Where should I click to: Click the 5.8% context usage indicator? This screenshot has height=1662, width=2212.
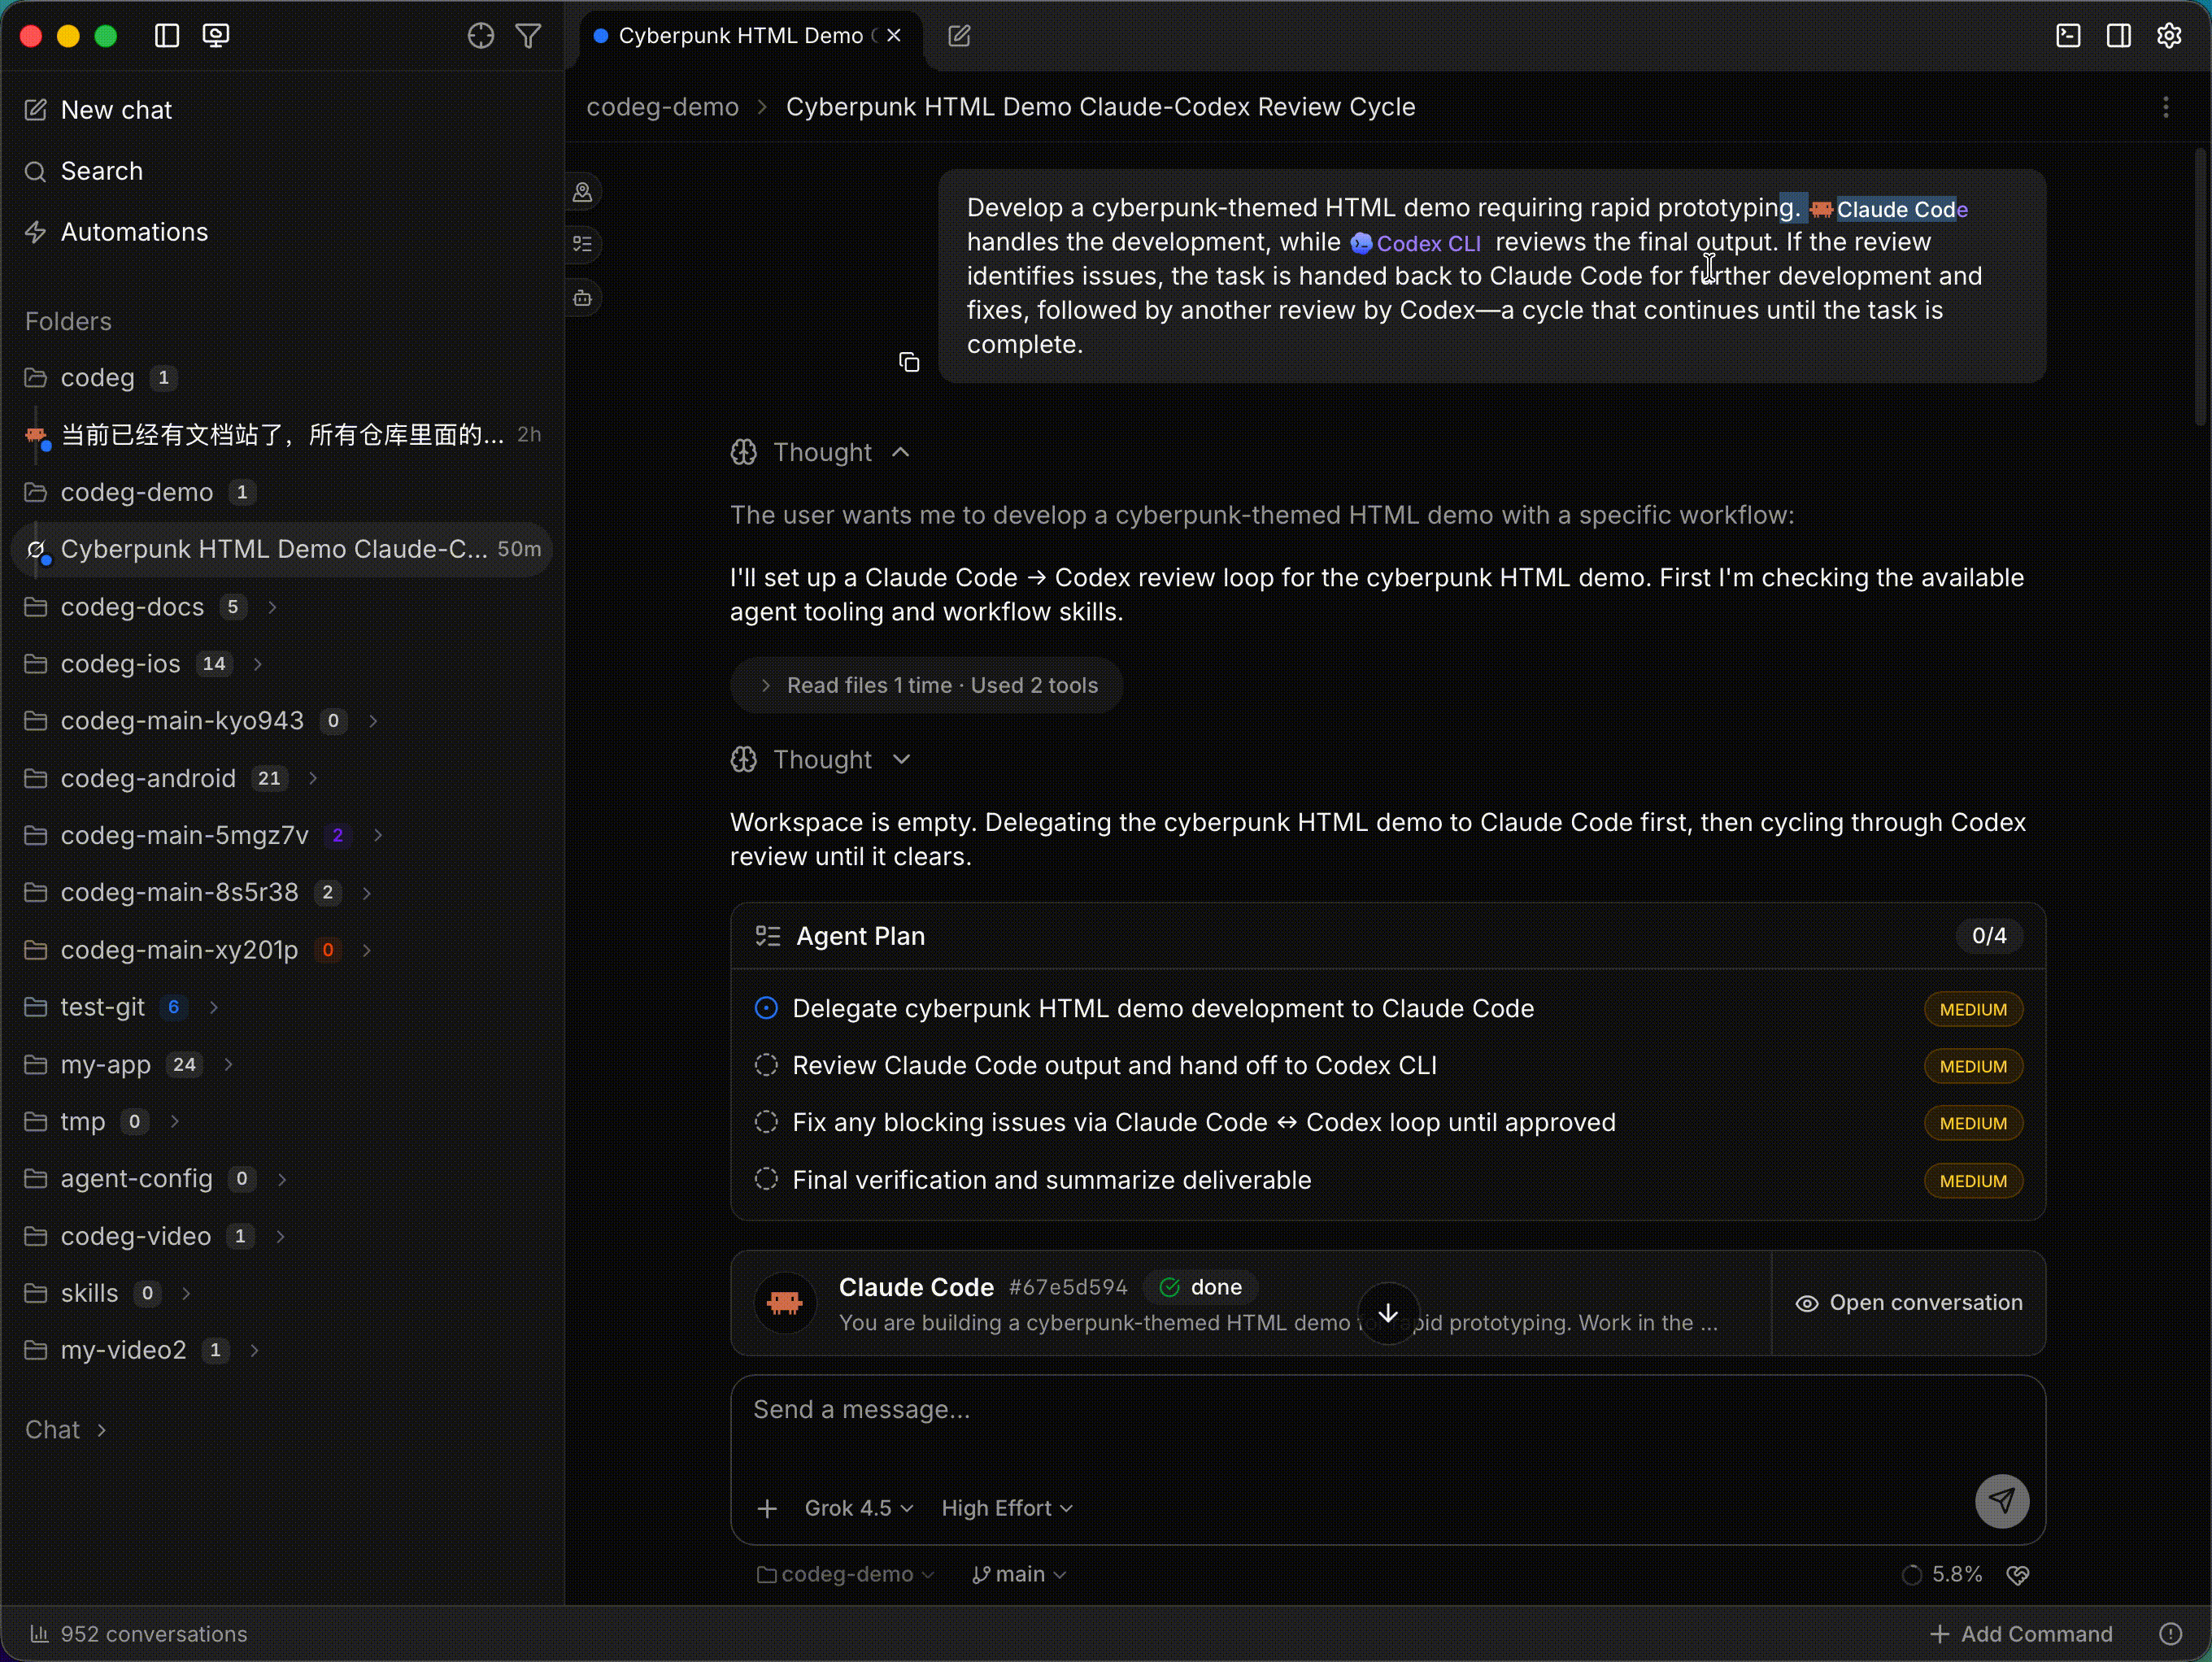coord(1942,1575)
